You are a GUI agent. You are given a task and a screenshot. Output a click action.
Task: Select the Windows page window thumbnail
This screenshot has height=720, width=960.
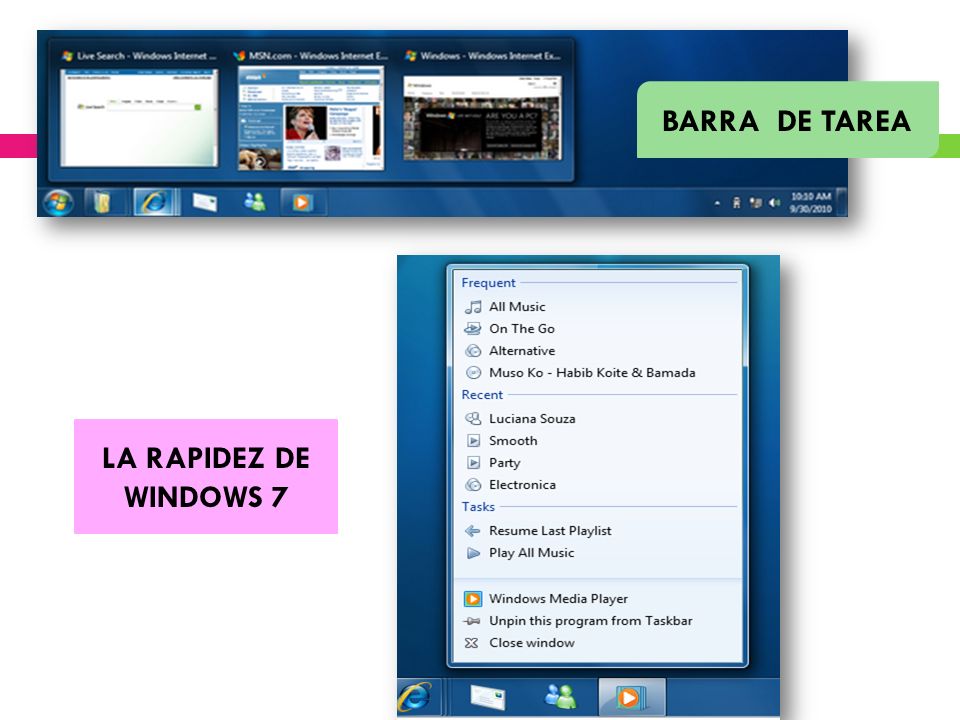click(482, 118)
